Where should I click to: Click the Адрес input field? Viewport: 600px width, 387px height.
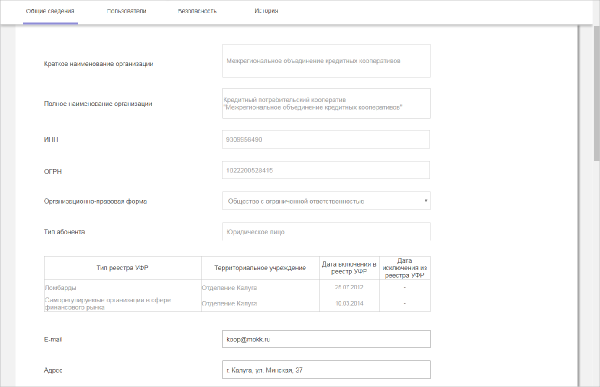(326, 370)
